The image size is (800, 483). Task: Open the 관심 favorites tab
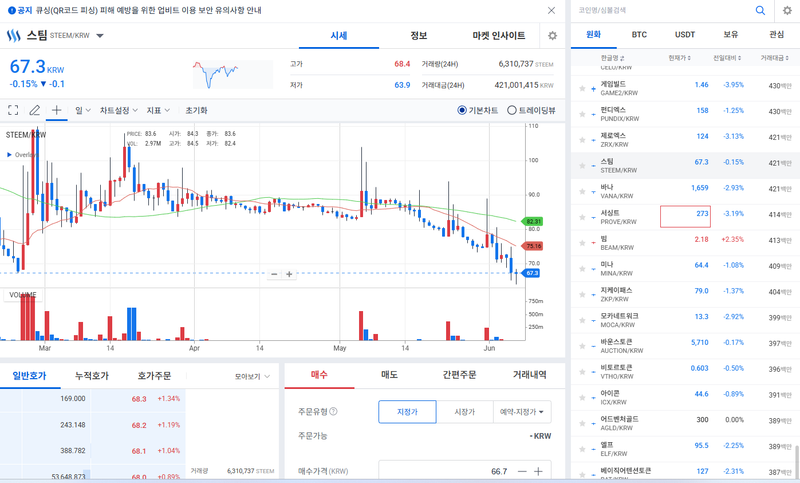click(x=777, y=35)
